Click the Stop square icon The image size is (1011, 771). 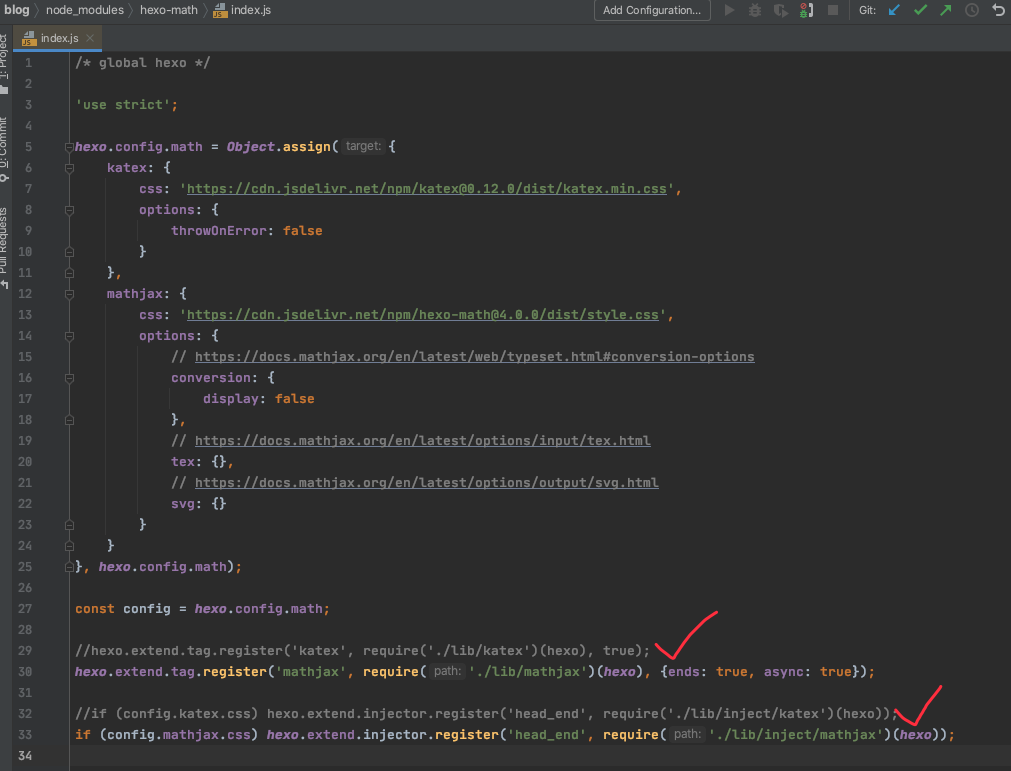[x=832, y=10]
